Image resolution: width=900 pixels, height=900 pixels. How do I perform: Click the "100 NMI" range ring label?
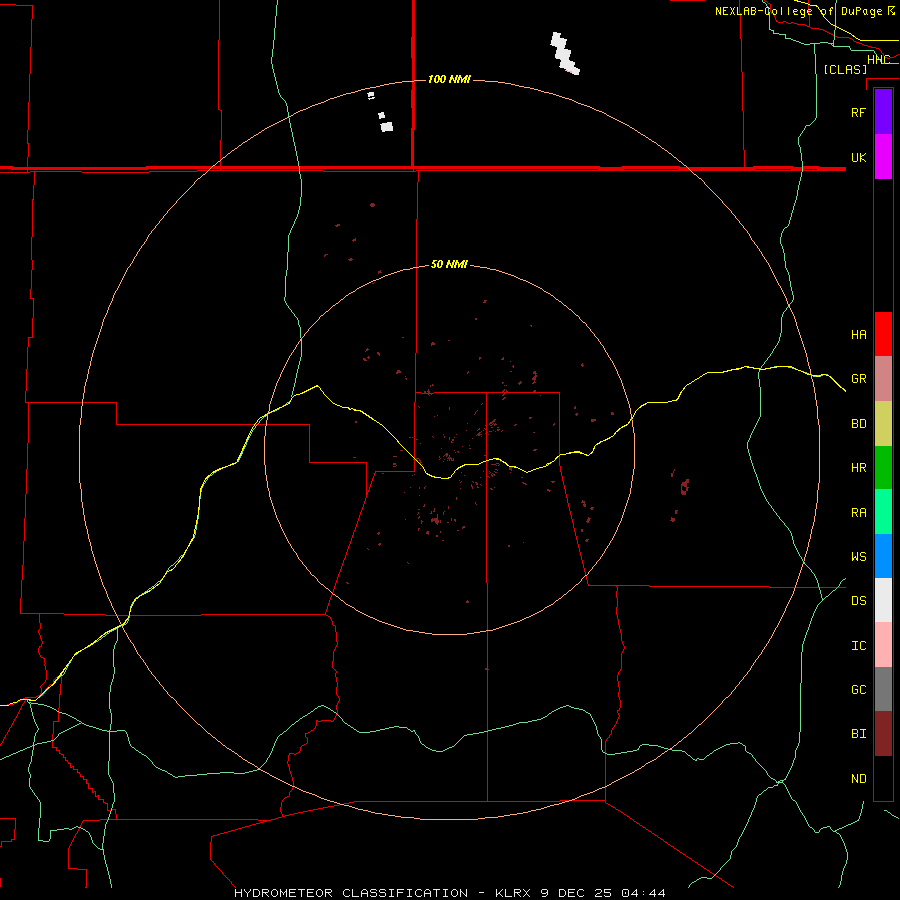click(449, 79)
